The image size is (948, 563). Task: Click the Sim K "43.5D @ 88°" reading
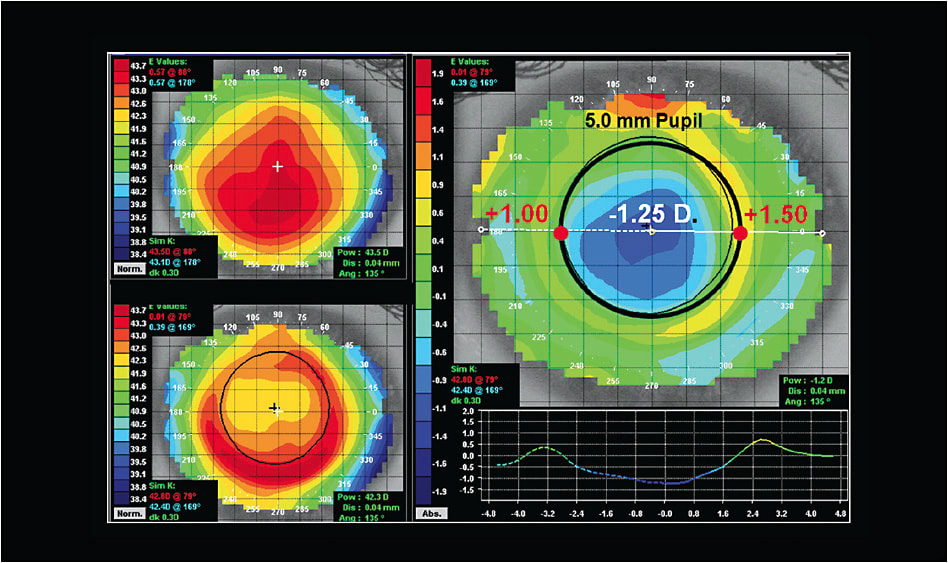point(172,252)
